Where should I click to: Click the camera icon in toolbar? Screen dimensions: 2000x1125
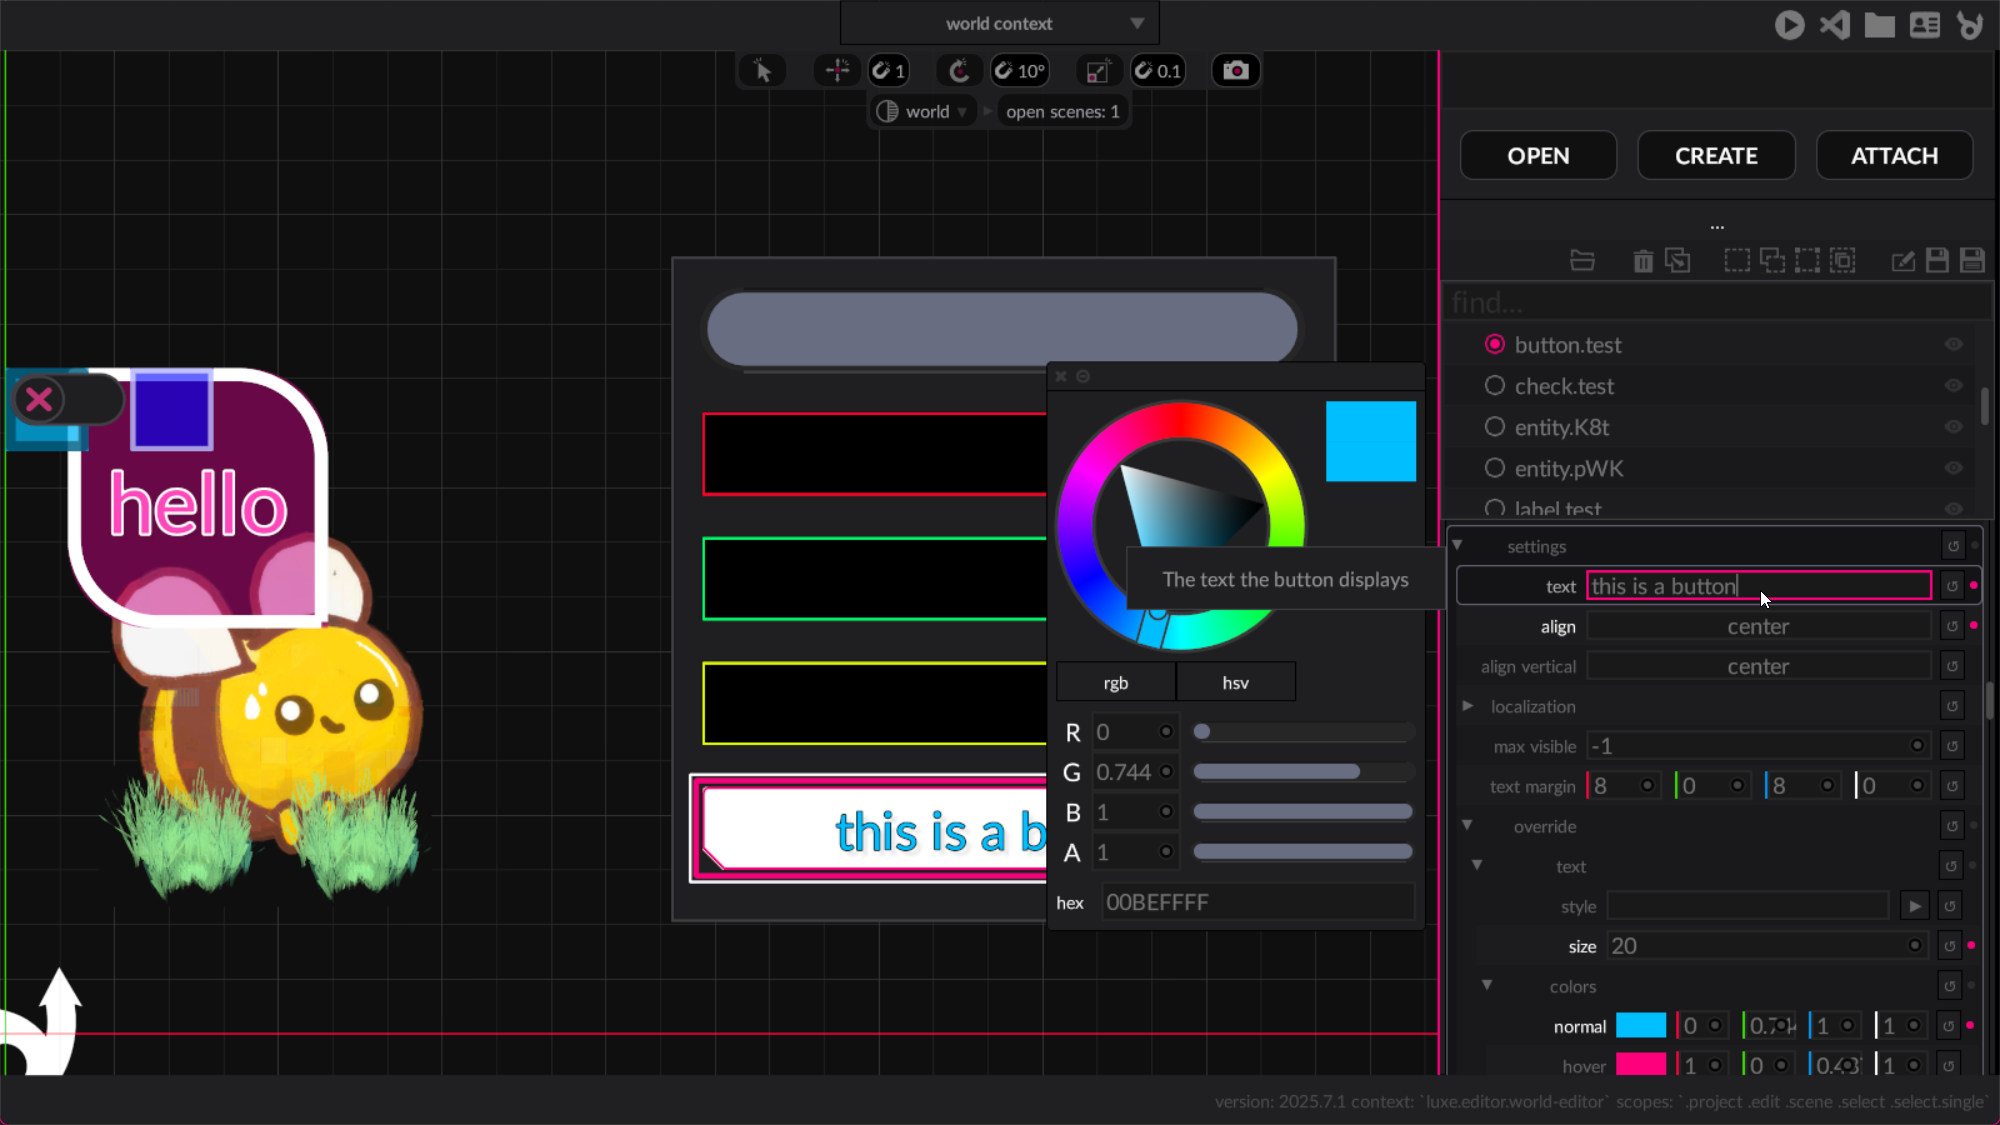1236,71
